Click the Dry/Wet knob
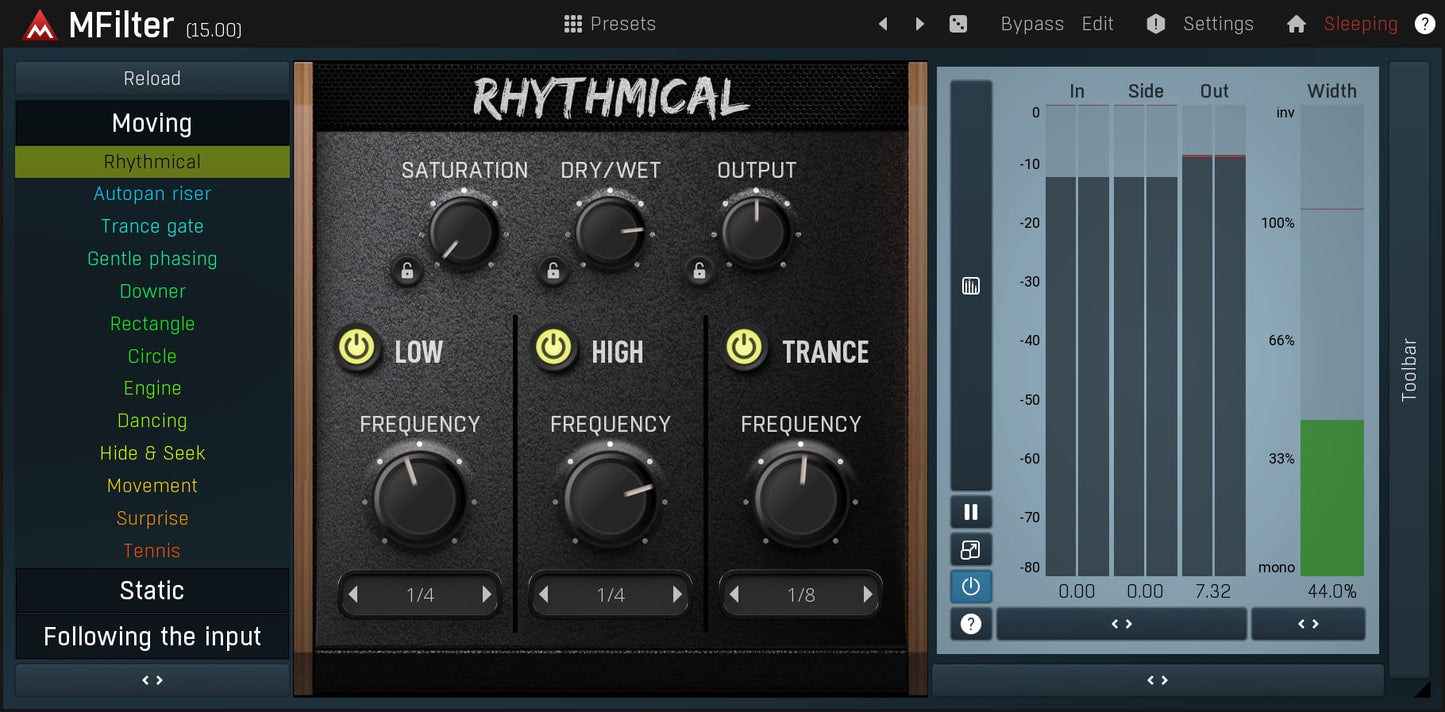Viewport: 1445px width, 712px height. pyautogui.click(x=610, y=232)
